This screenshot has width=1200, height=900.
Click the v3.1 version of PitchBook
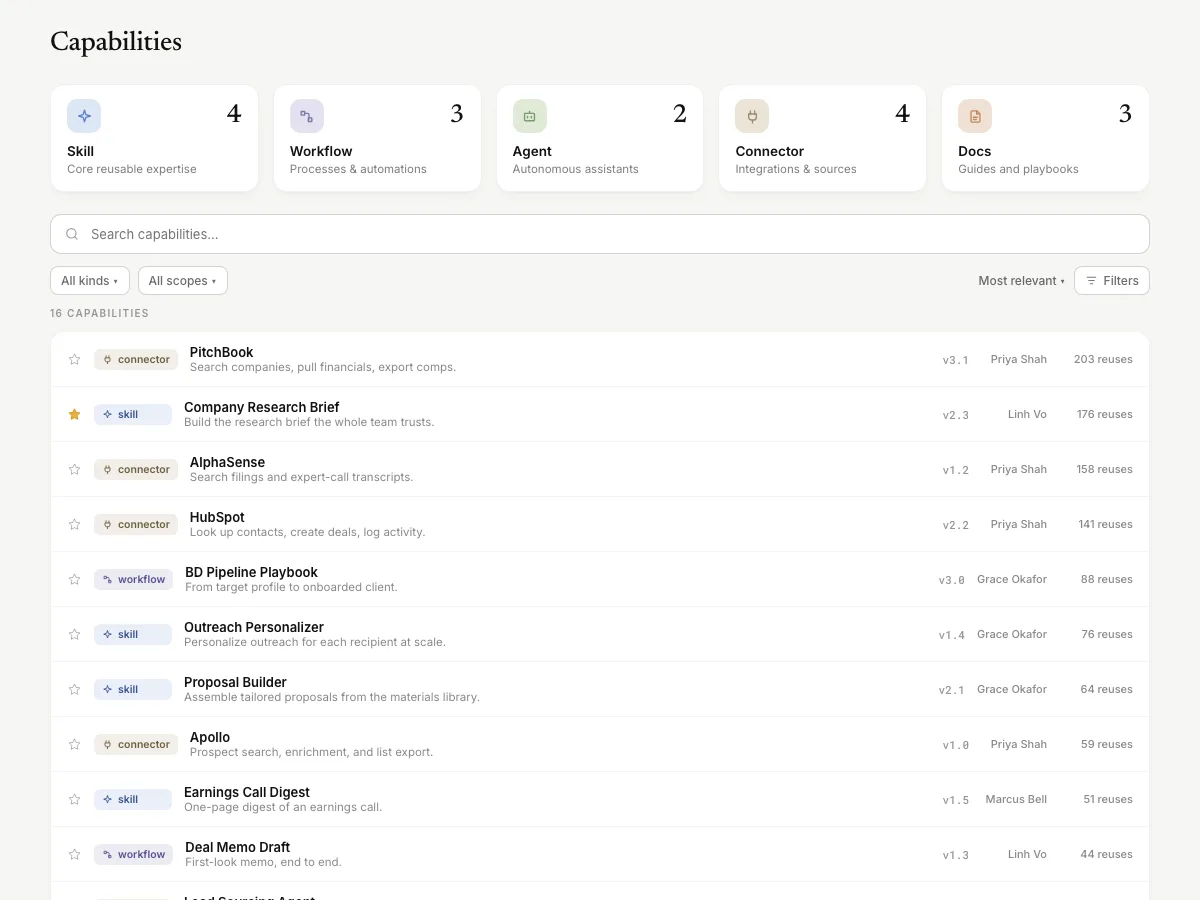[956, 360]
